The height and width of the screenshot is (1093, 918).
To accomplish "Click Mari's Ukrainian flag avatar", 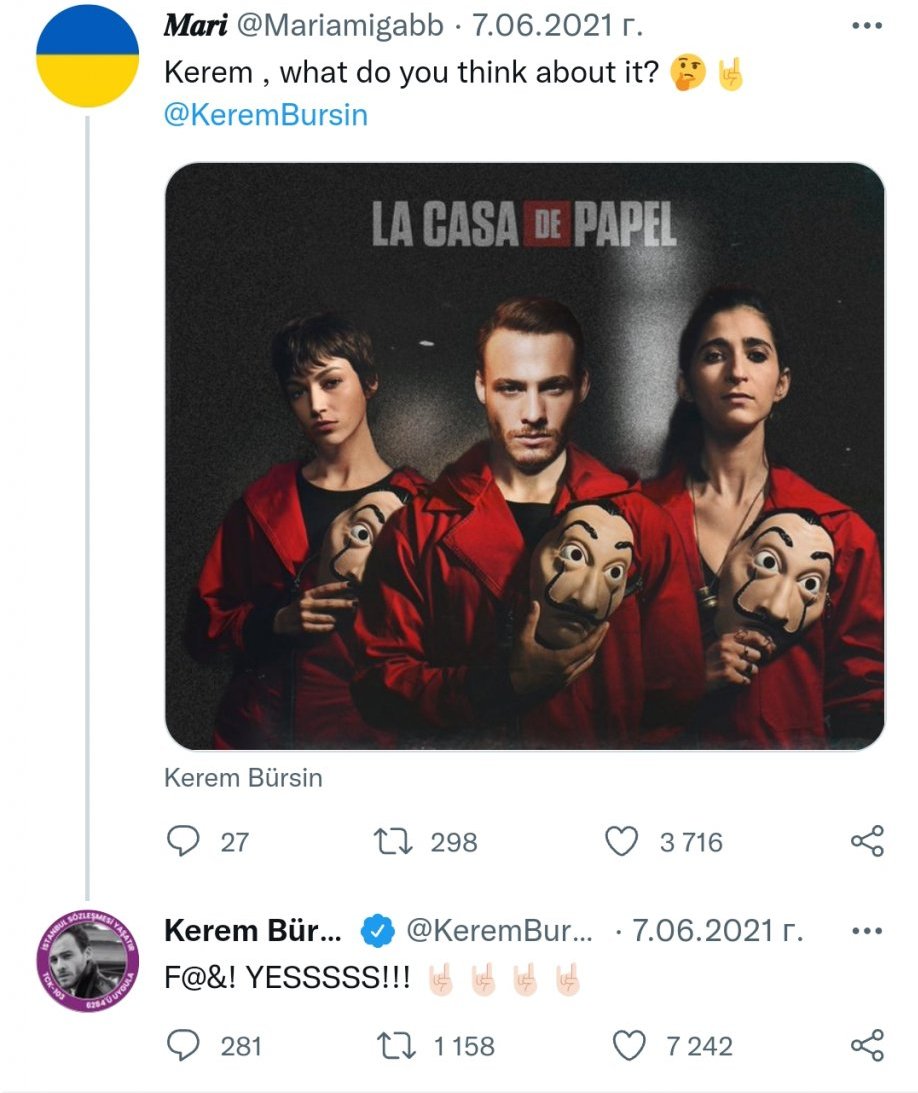I will tap(87, 56).
